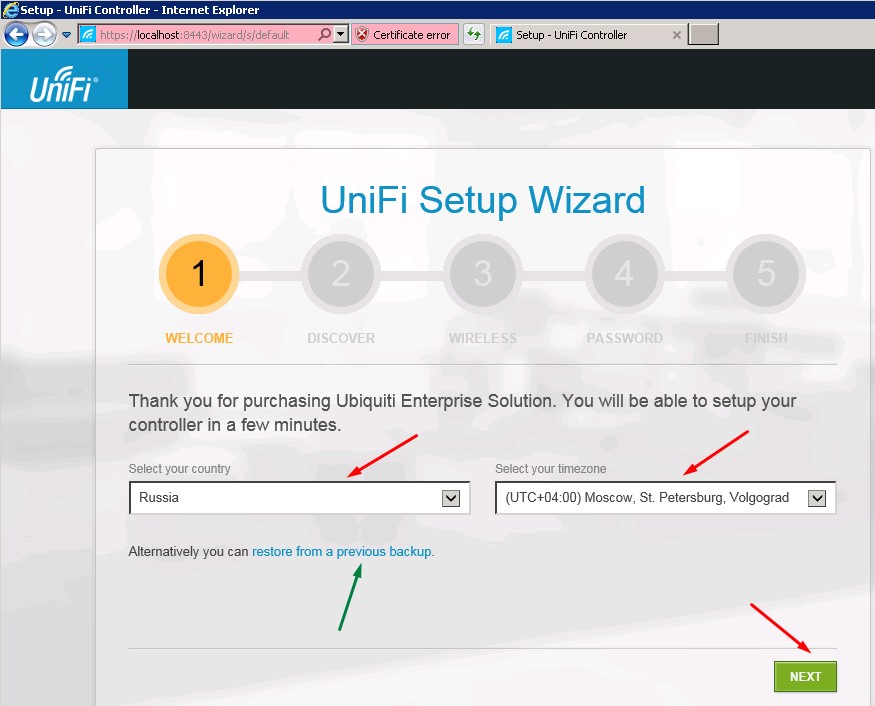The height and width of the screenshot is (706, 875).
Task: Select the Setup - UniFi Controller tab
Action: [588, 35]
